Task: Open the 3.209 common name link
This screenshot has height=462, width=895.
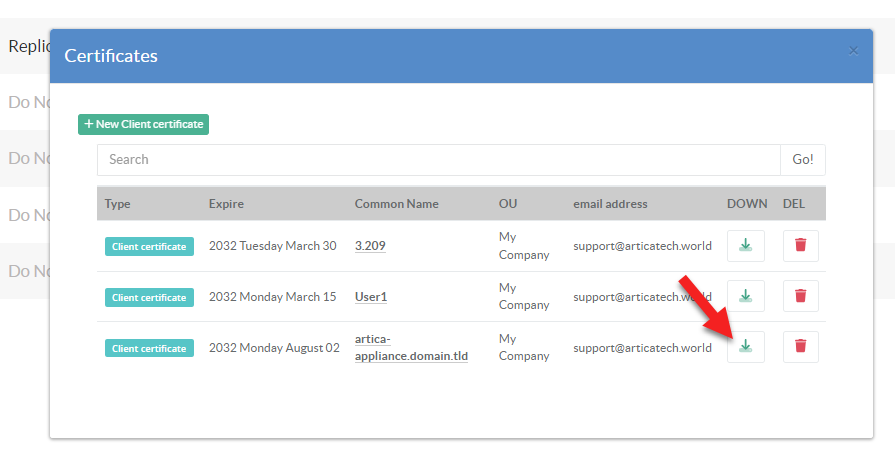Action: [370, 246]
